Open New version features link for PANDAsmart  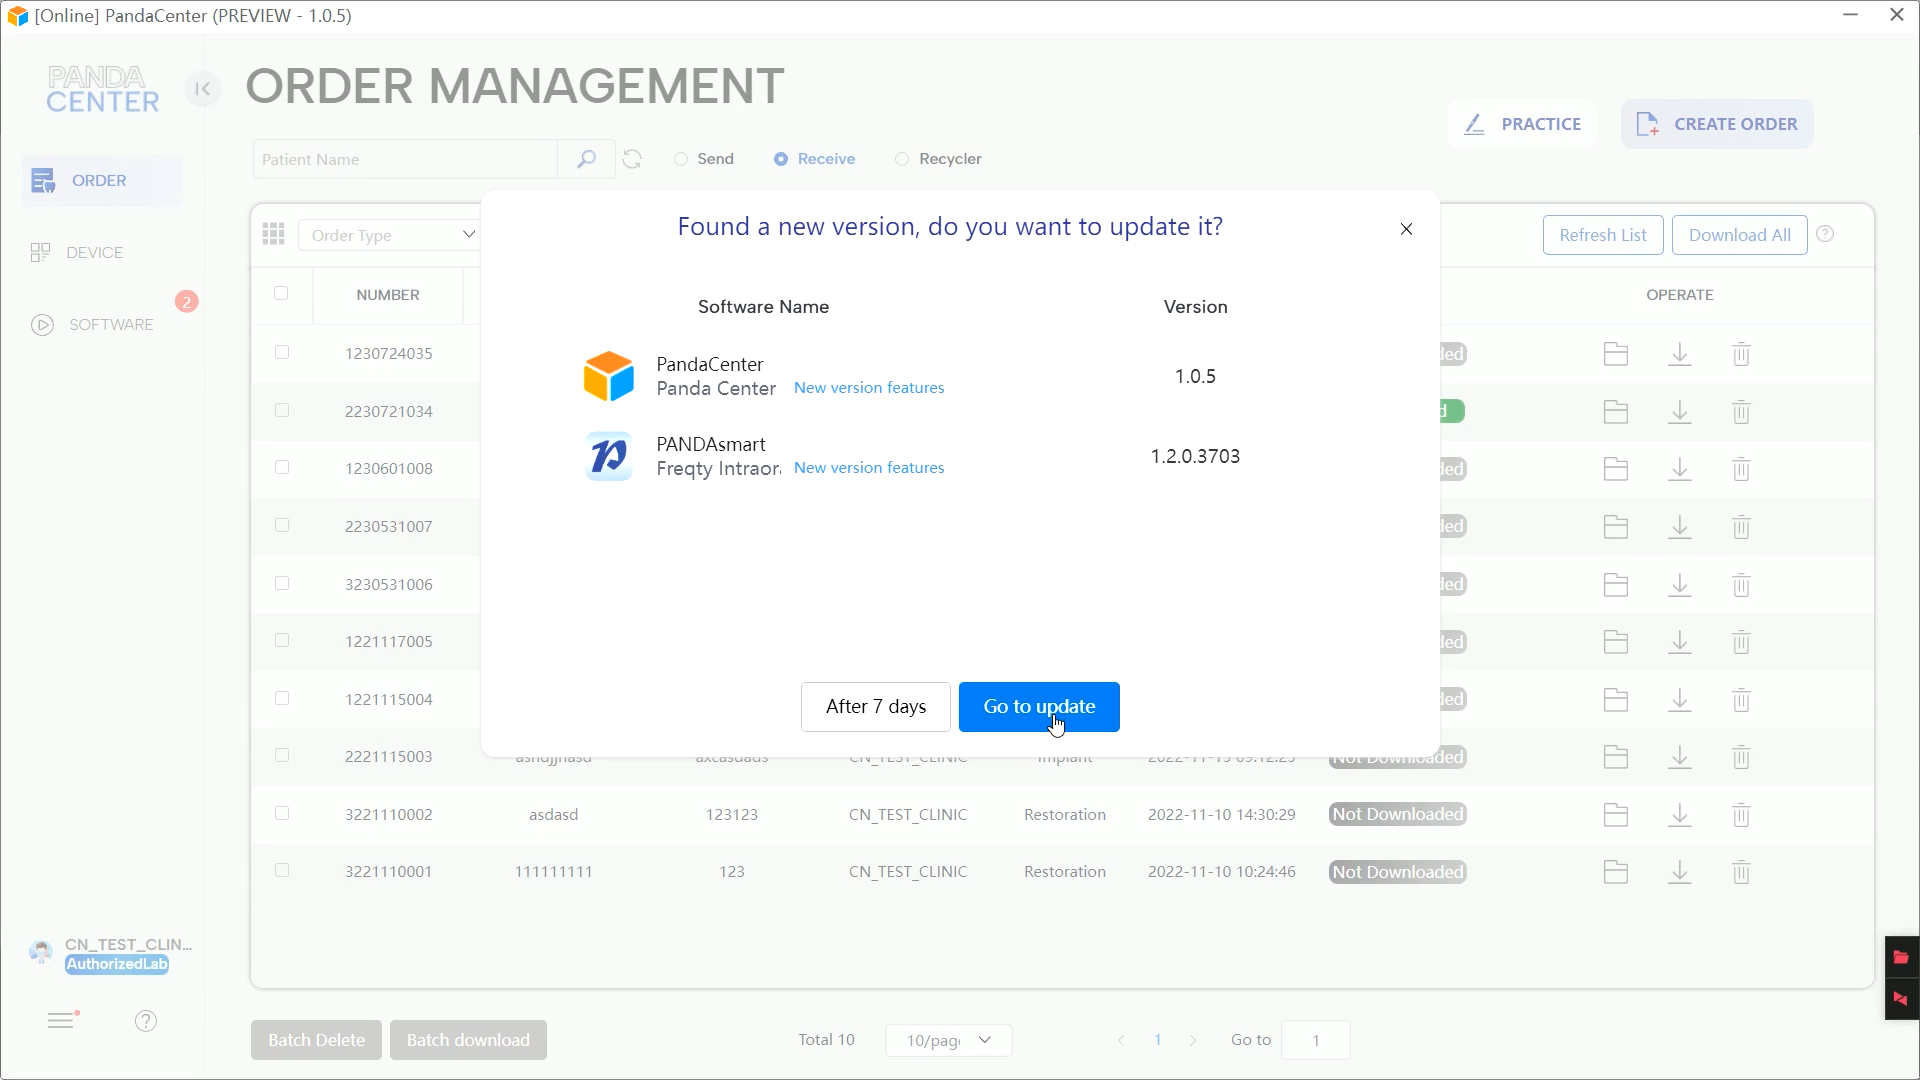869,468
